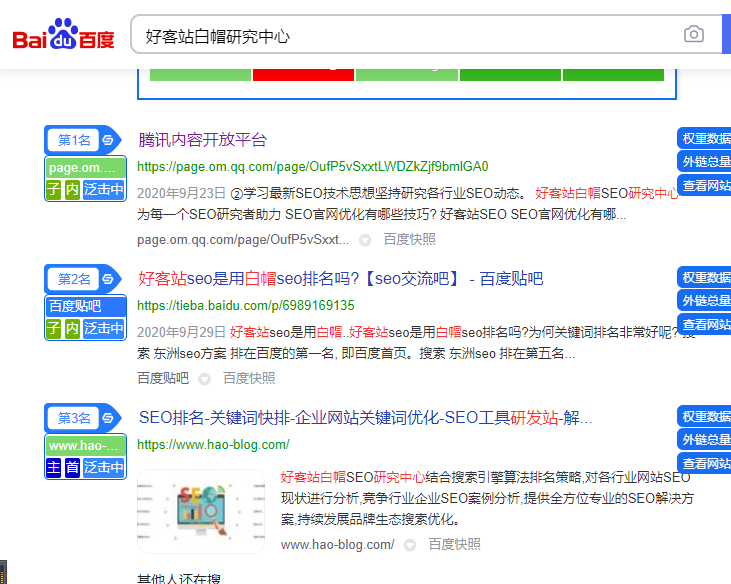Click 查看网站 button for third result
Image resolution: width=731 pixels, height=584 pixels.
pos(704,463)
